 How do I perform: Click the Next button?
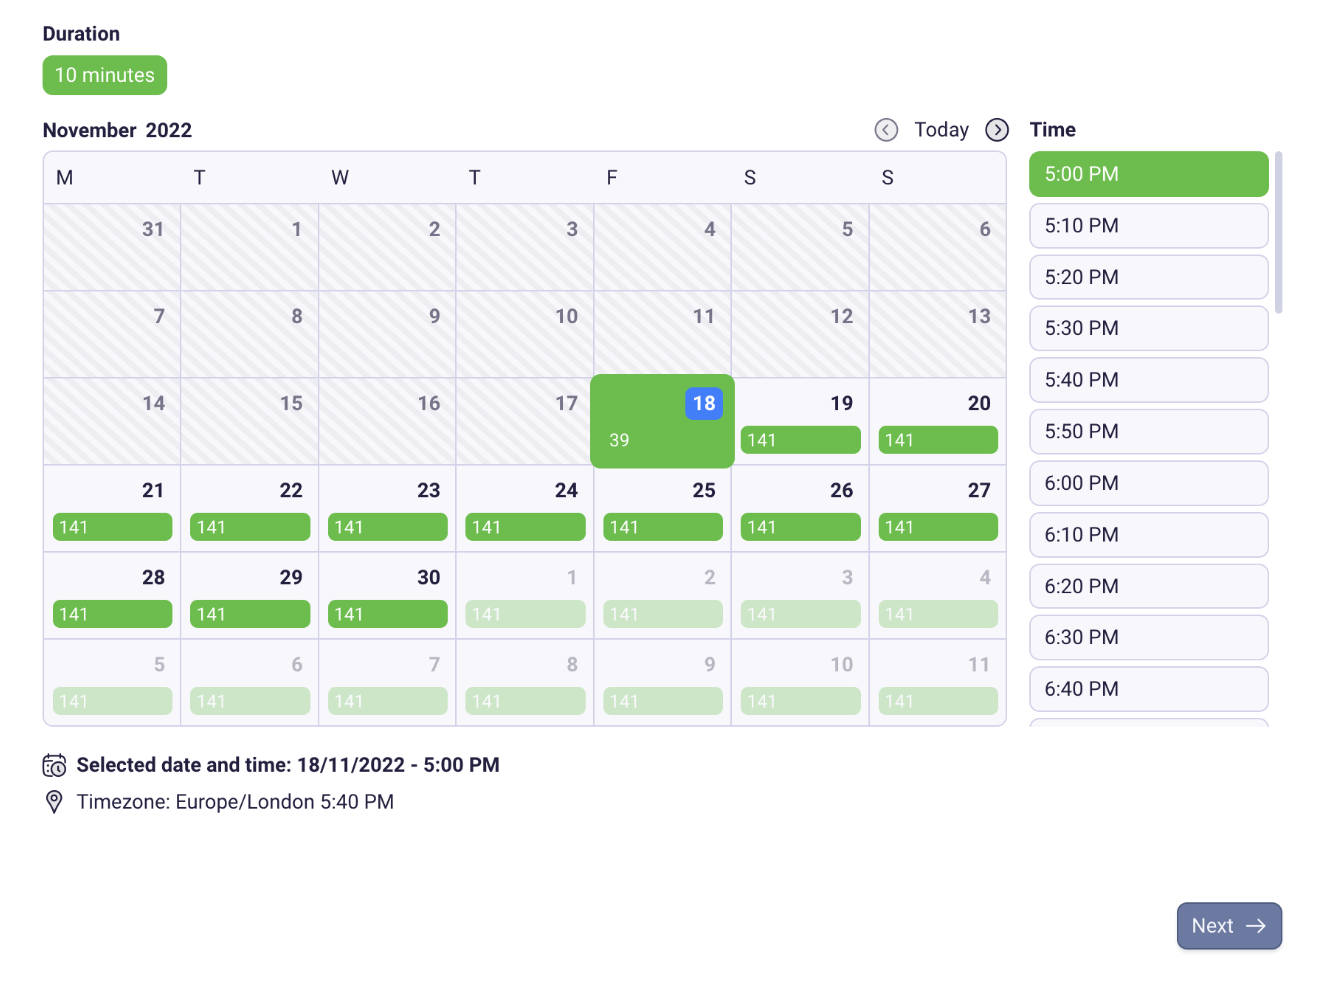click(x=1229, y=926)
